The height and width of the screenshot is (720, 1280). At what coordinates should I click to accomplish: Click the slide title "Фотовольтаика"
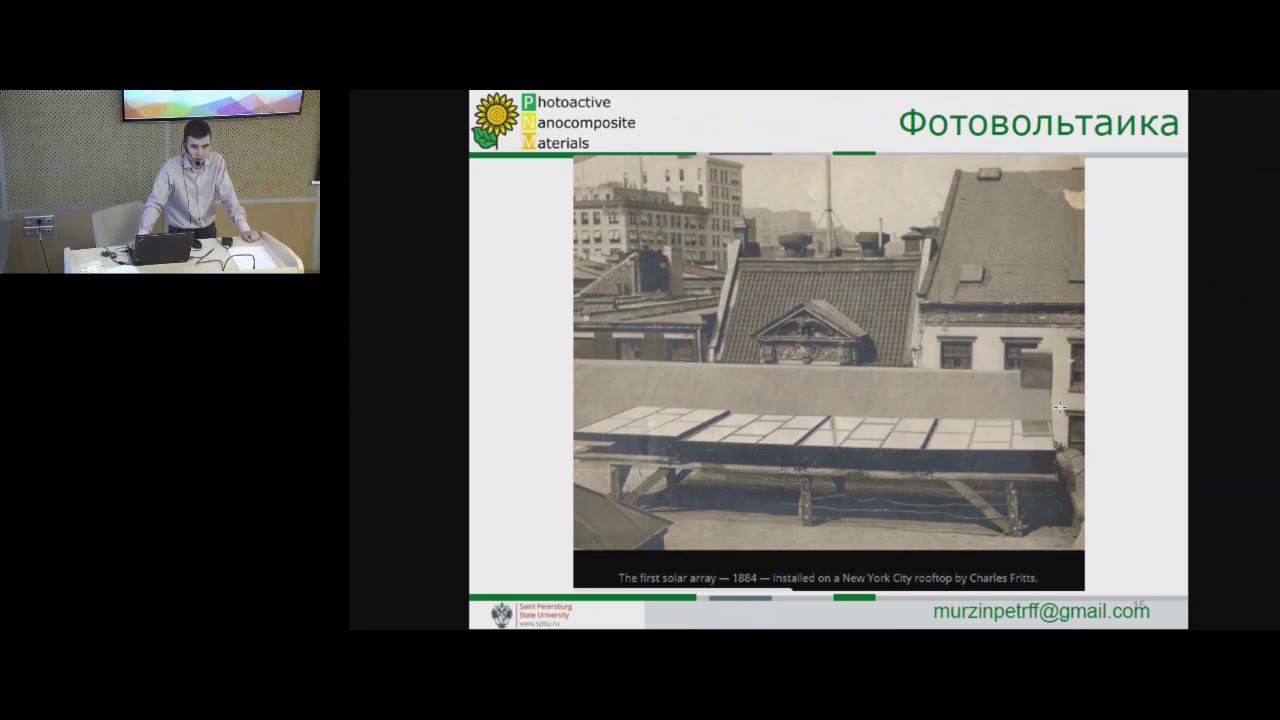point(1038,123)
